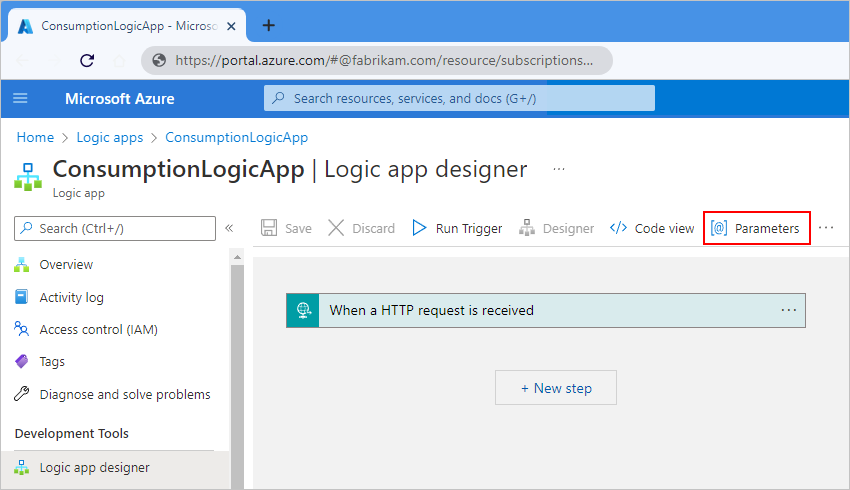Open the HTTP trigger card ellipsis menu
This screenshot has height=490, width=850.
[789, 311]
